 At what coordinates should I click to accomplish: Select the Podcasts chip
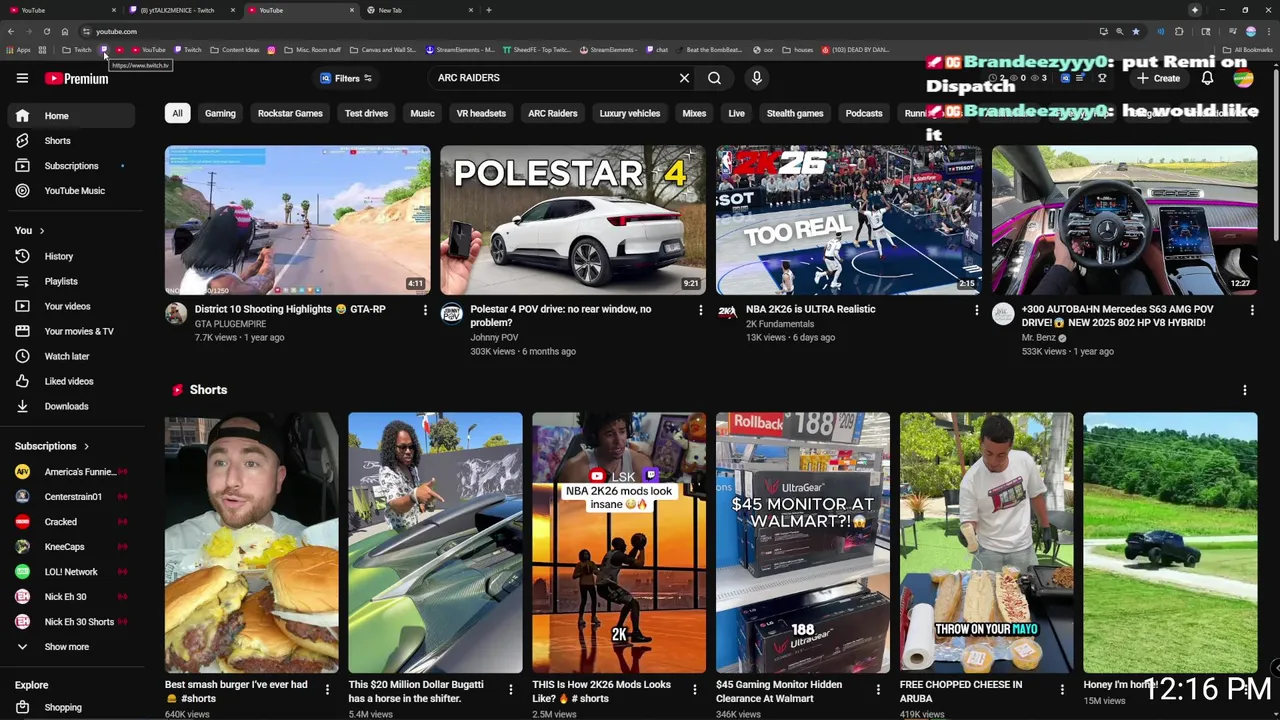[864, 113]
